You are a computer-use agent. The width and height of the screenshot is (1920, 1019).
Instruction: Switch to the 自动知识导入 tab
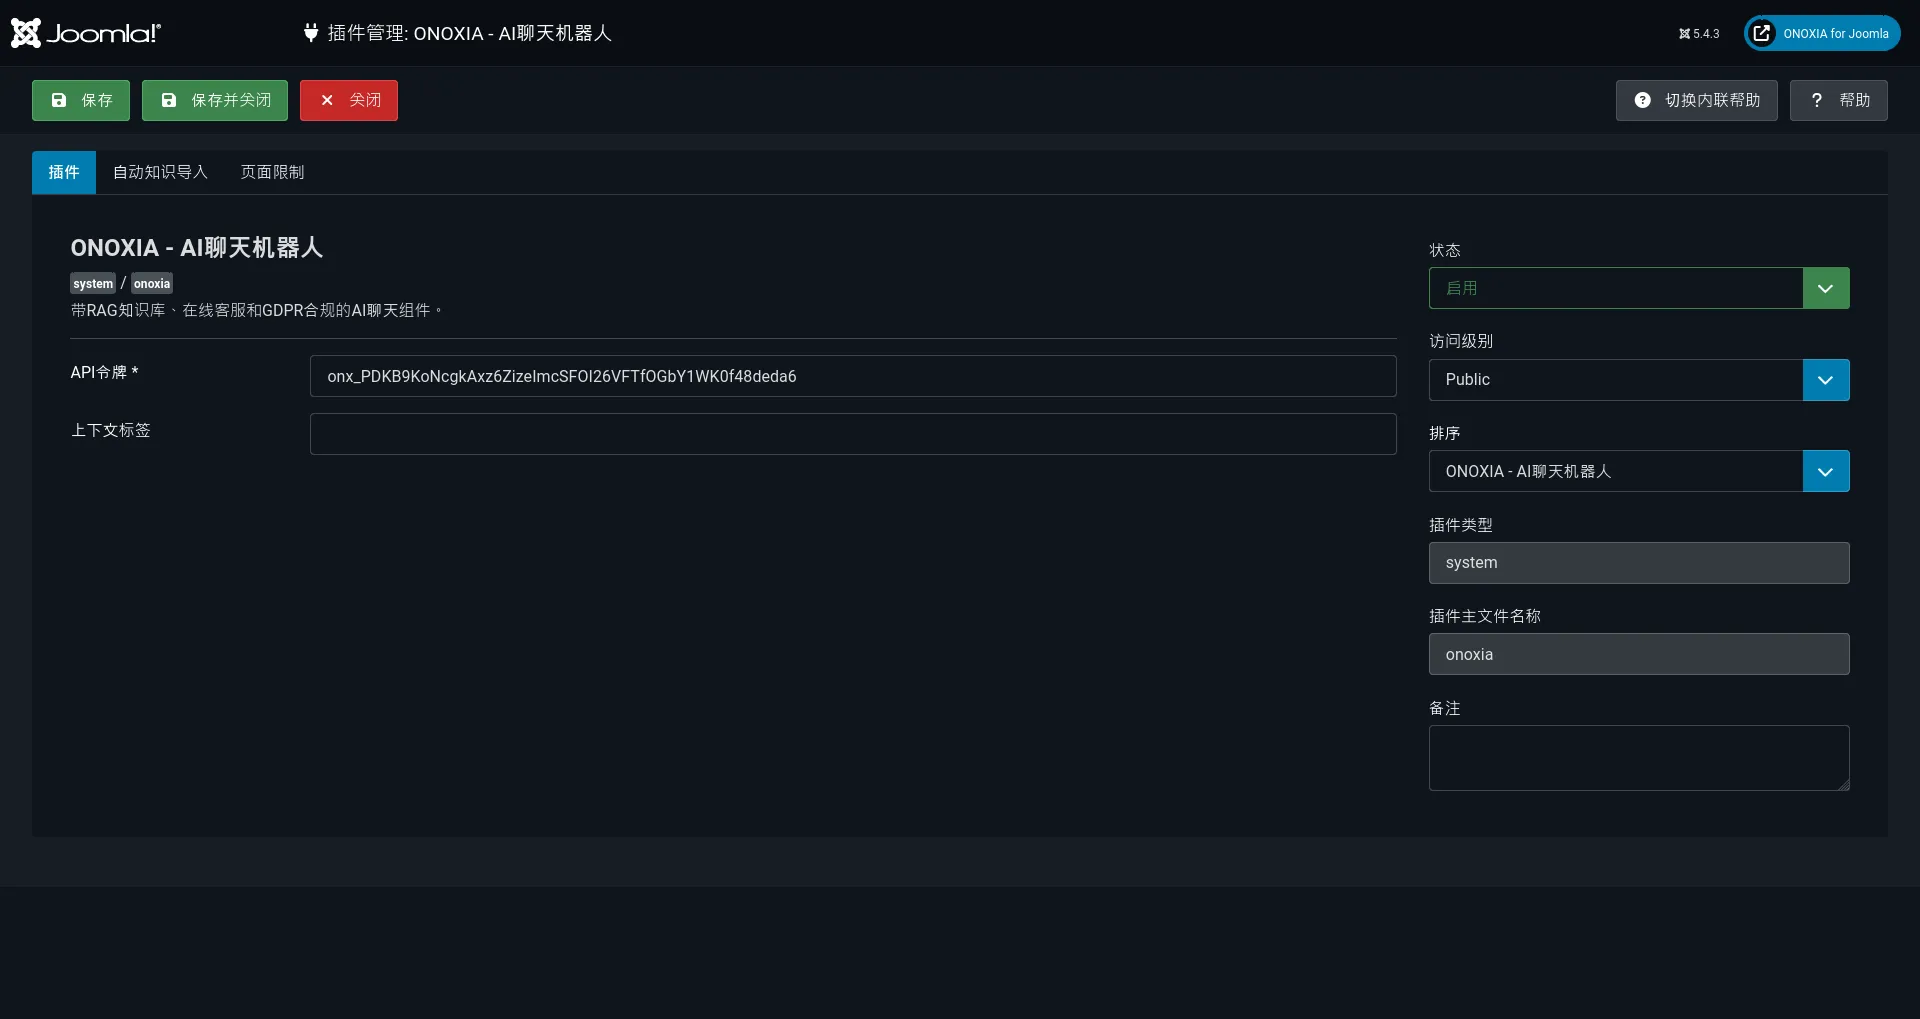point(160,172)
